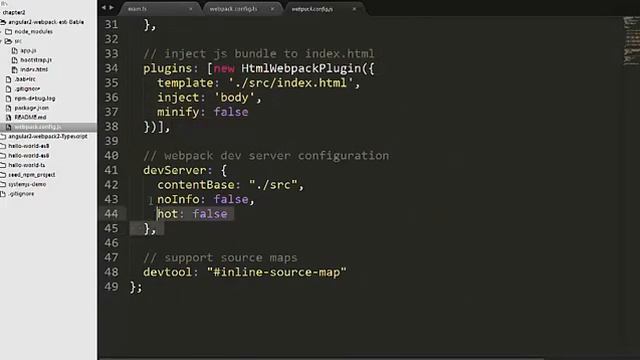Click the highlighted webpack.config.js file icon
This screenshot has height=360, width=640.
(9, 127)
